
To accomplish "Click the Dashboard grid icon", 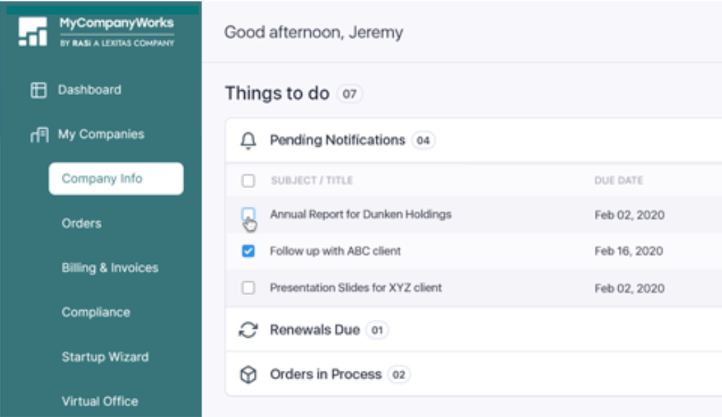I will tap(38, 90).
